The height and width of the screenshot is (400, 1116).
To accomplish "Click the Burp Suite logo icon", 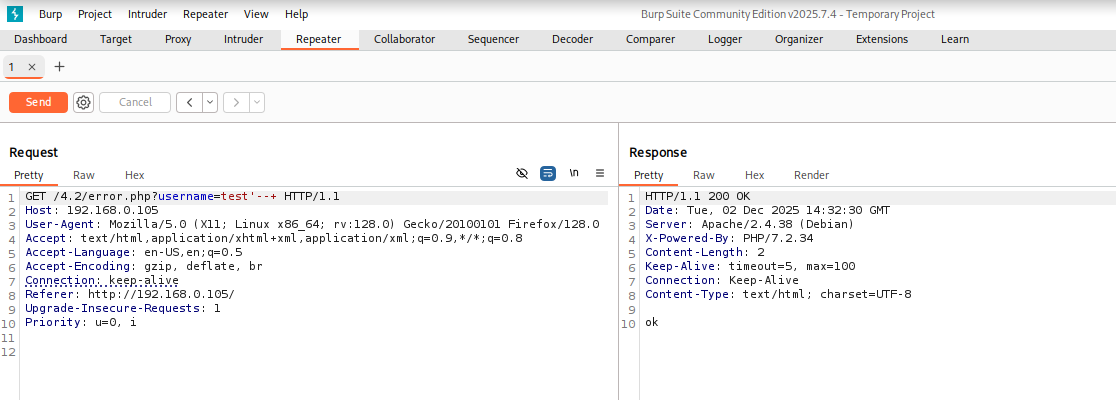I will [15, 14].
